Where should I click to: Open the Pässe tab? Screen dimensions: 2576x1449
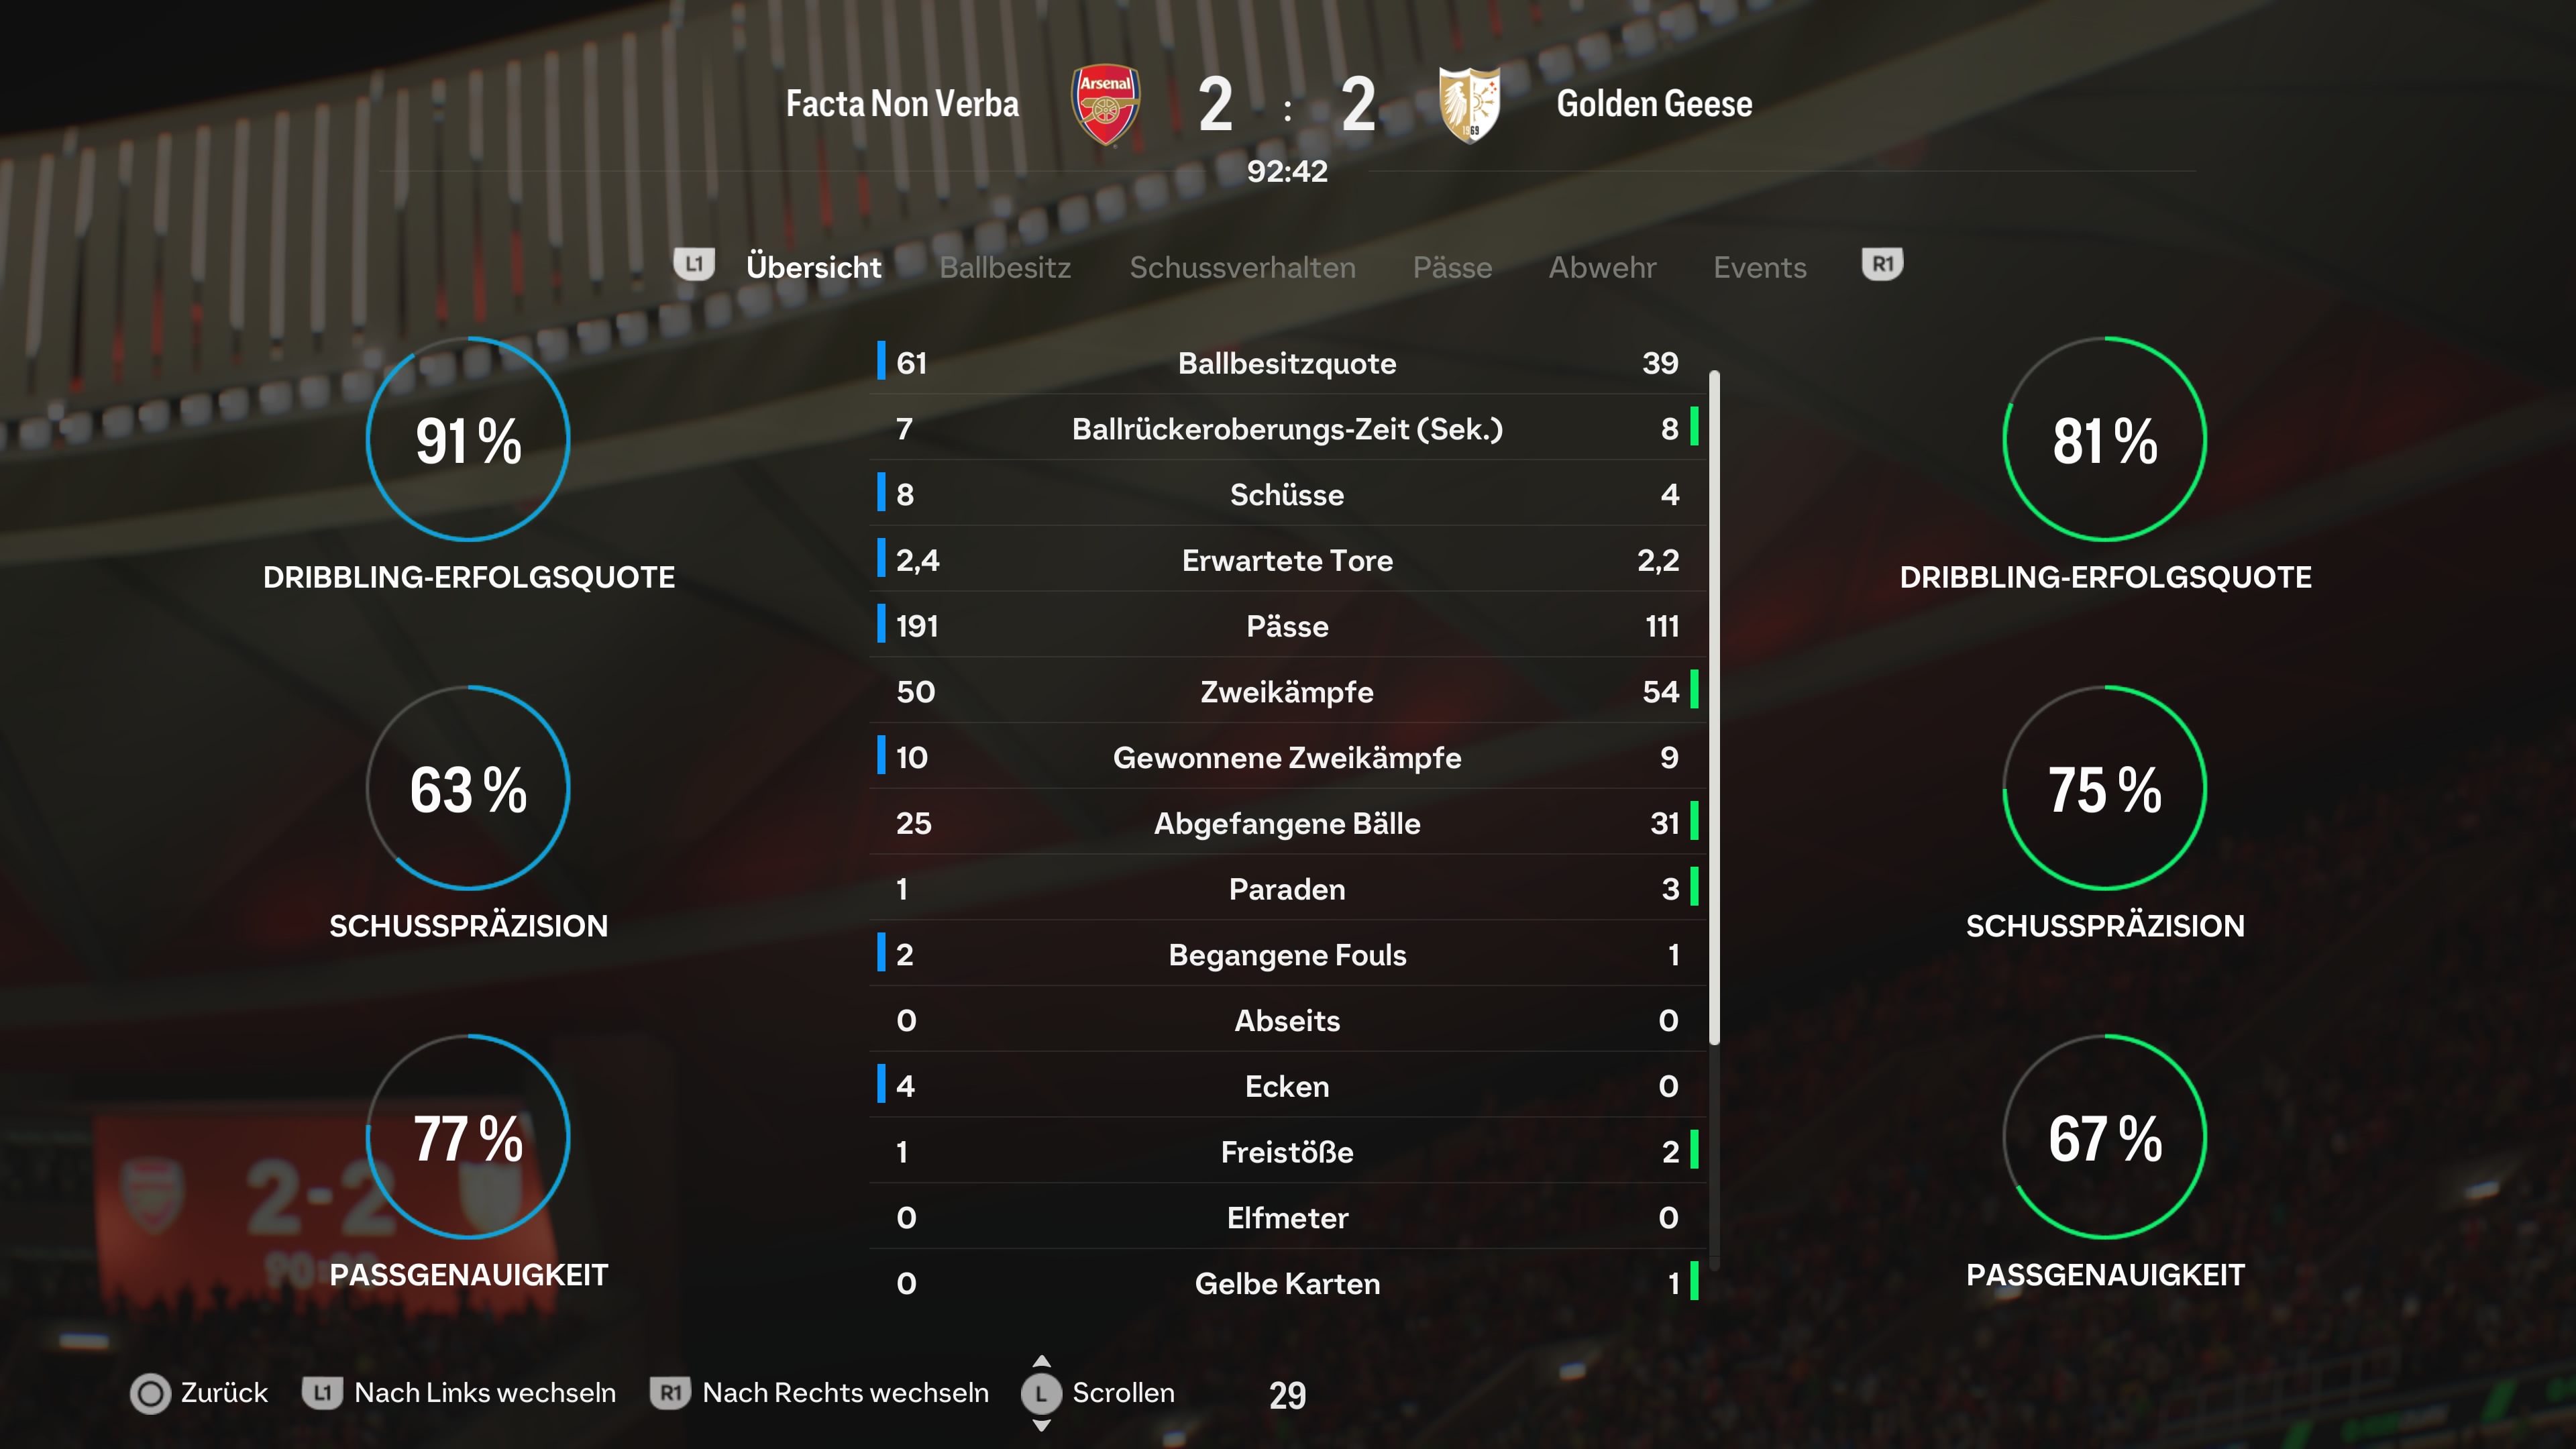1452,267
